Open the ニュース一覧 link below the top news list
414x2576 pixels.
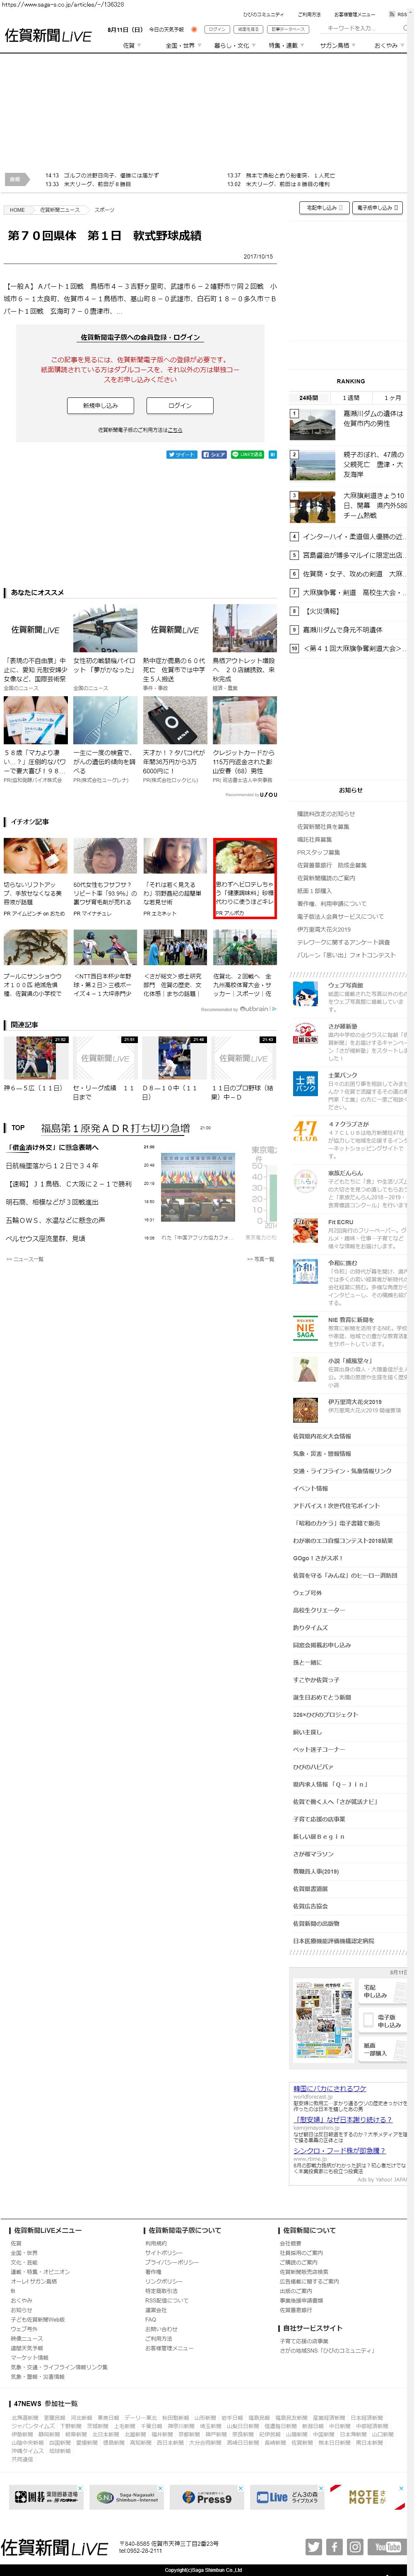click(x=25, y=1259)
